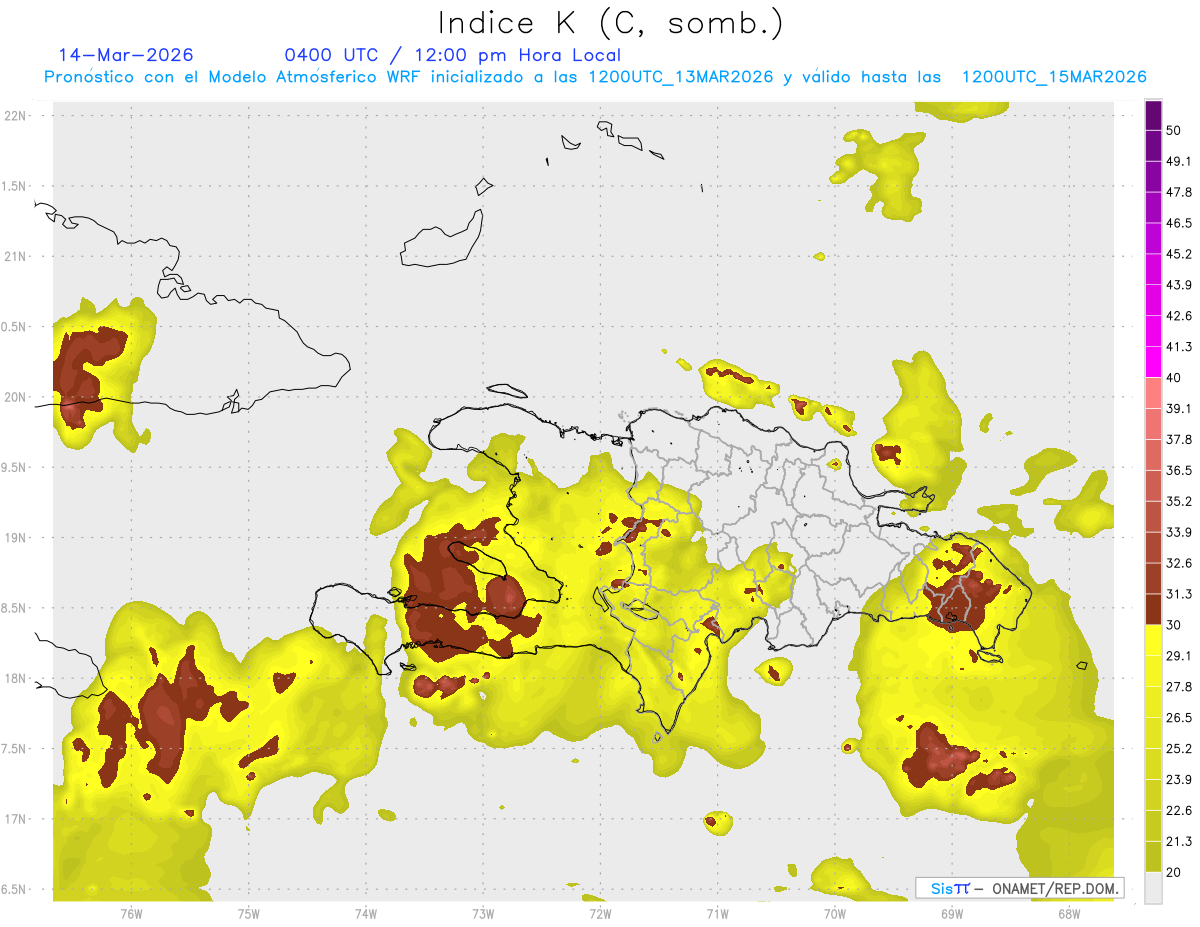
Task: Pick the magenta swatch between 41.3 and 42.6
Action: coord(1153,332)
